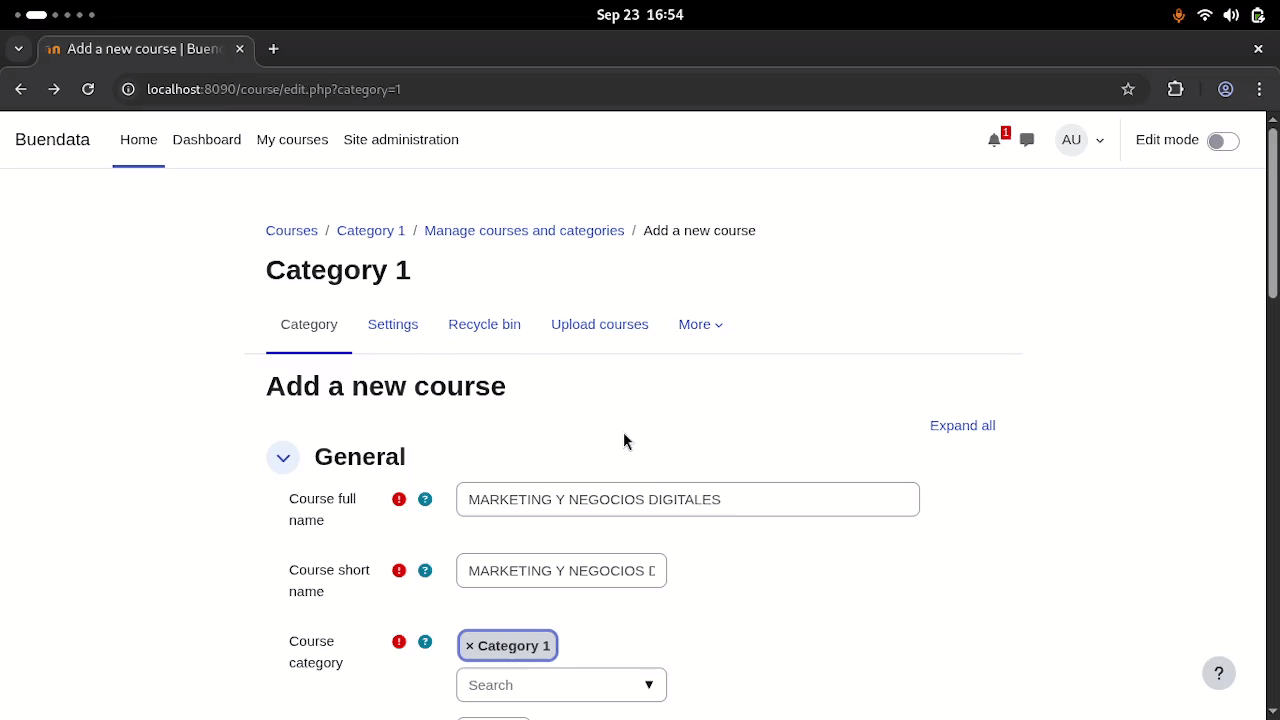Click the help icon beside Course category
The width and height of the screenshot is (1280, 720).
(425, 641)
